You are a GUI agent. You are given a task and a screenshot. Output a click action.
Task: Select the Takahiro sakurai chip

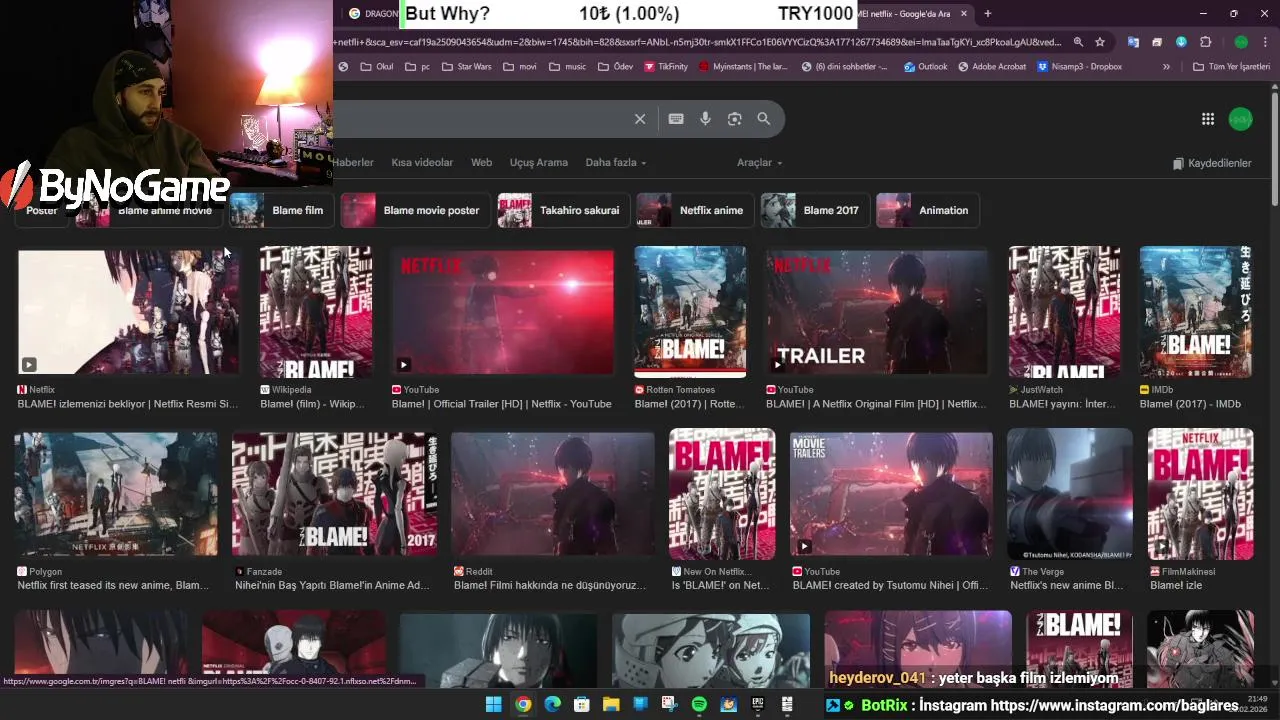click(x=563, y=210)
